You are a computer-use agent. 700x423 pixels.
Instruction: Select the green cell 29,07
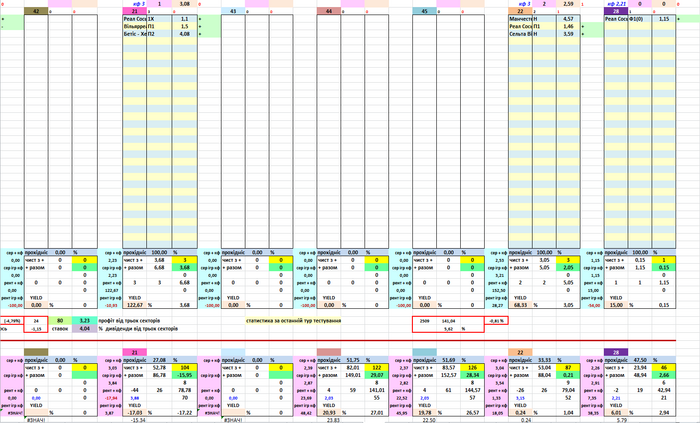click(x=377, y=375)
